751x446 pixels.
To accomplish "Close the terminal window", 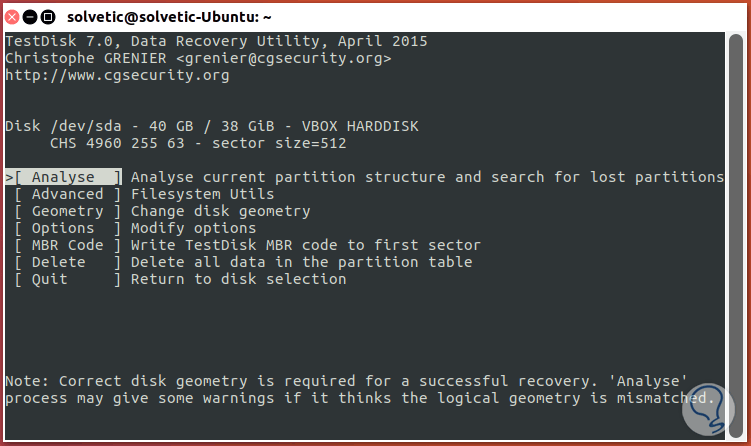I will [14, 16].
